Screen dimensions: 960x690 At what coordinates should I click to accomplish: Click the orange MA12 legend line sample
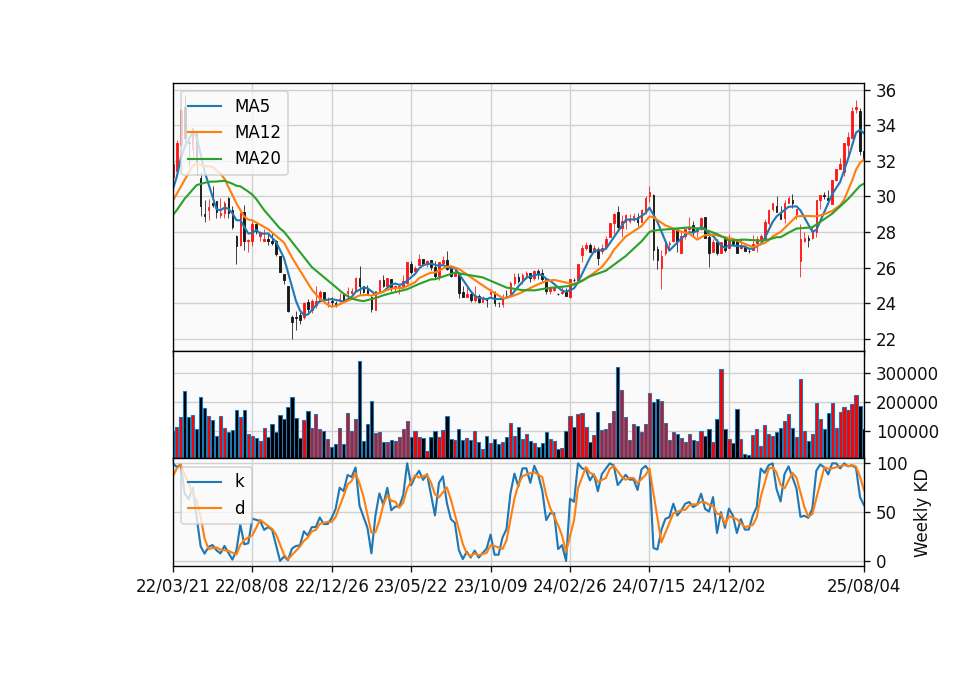(204, 132)
